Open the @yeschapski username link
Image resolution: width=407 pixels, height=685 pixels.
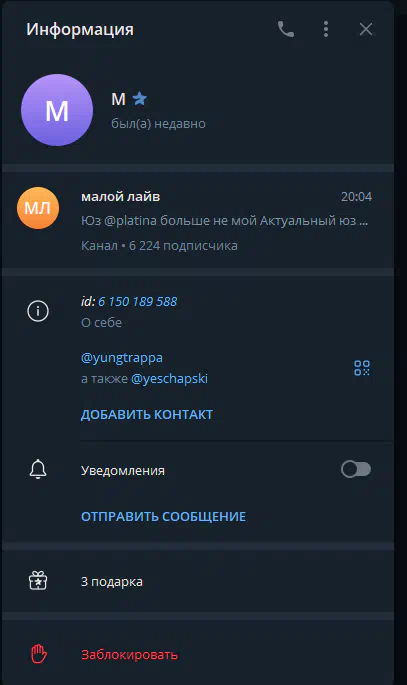tap(169, 378)
